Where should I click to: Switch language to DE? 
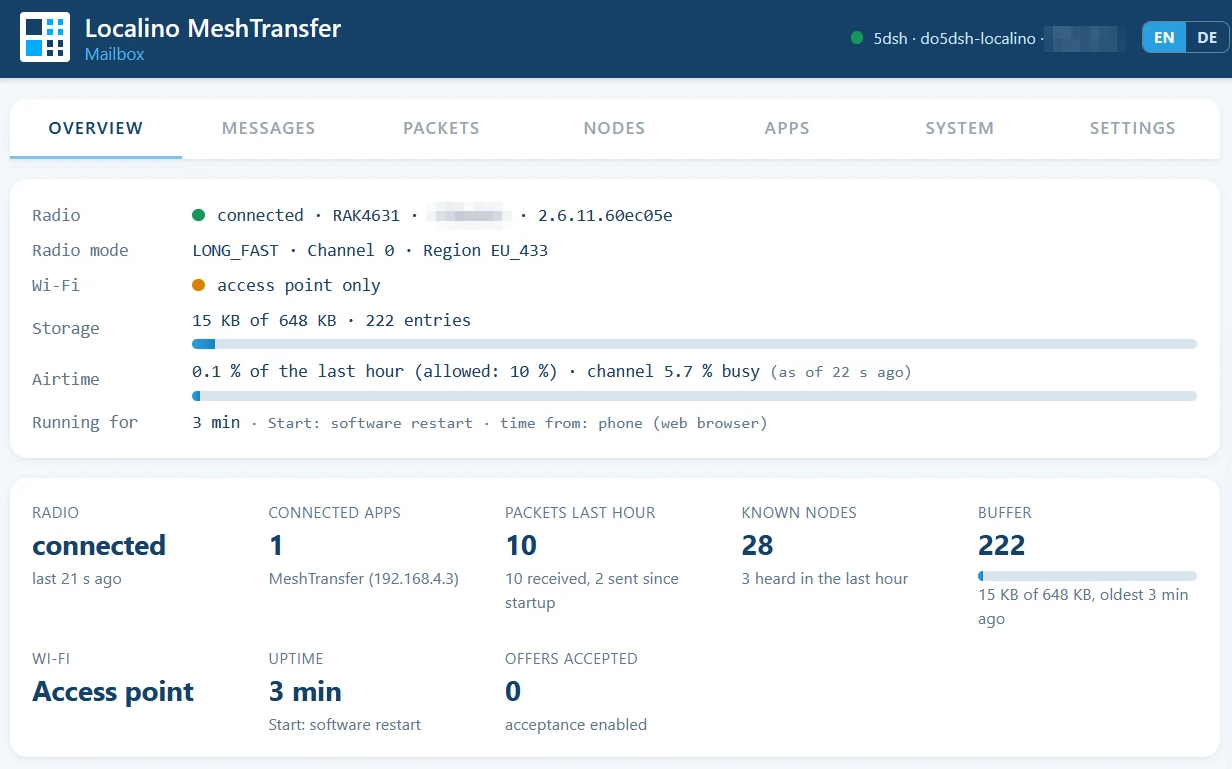(1207, 38)
